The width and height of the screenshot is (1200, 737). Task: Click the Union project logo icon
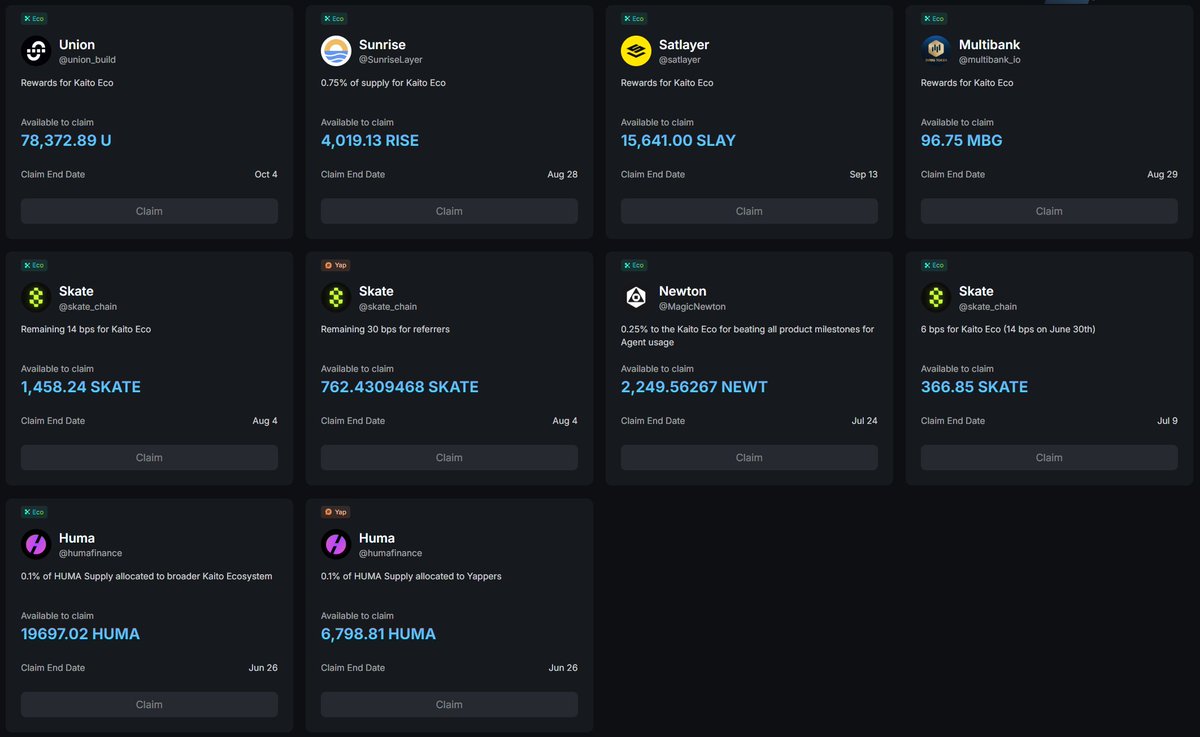36,51
